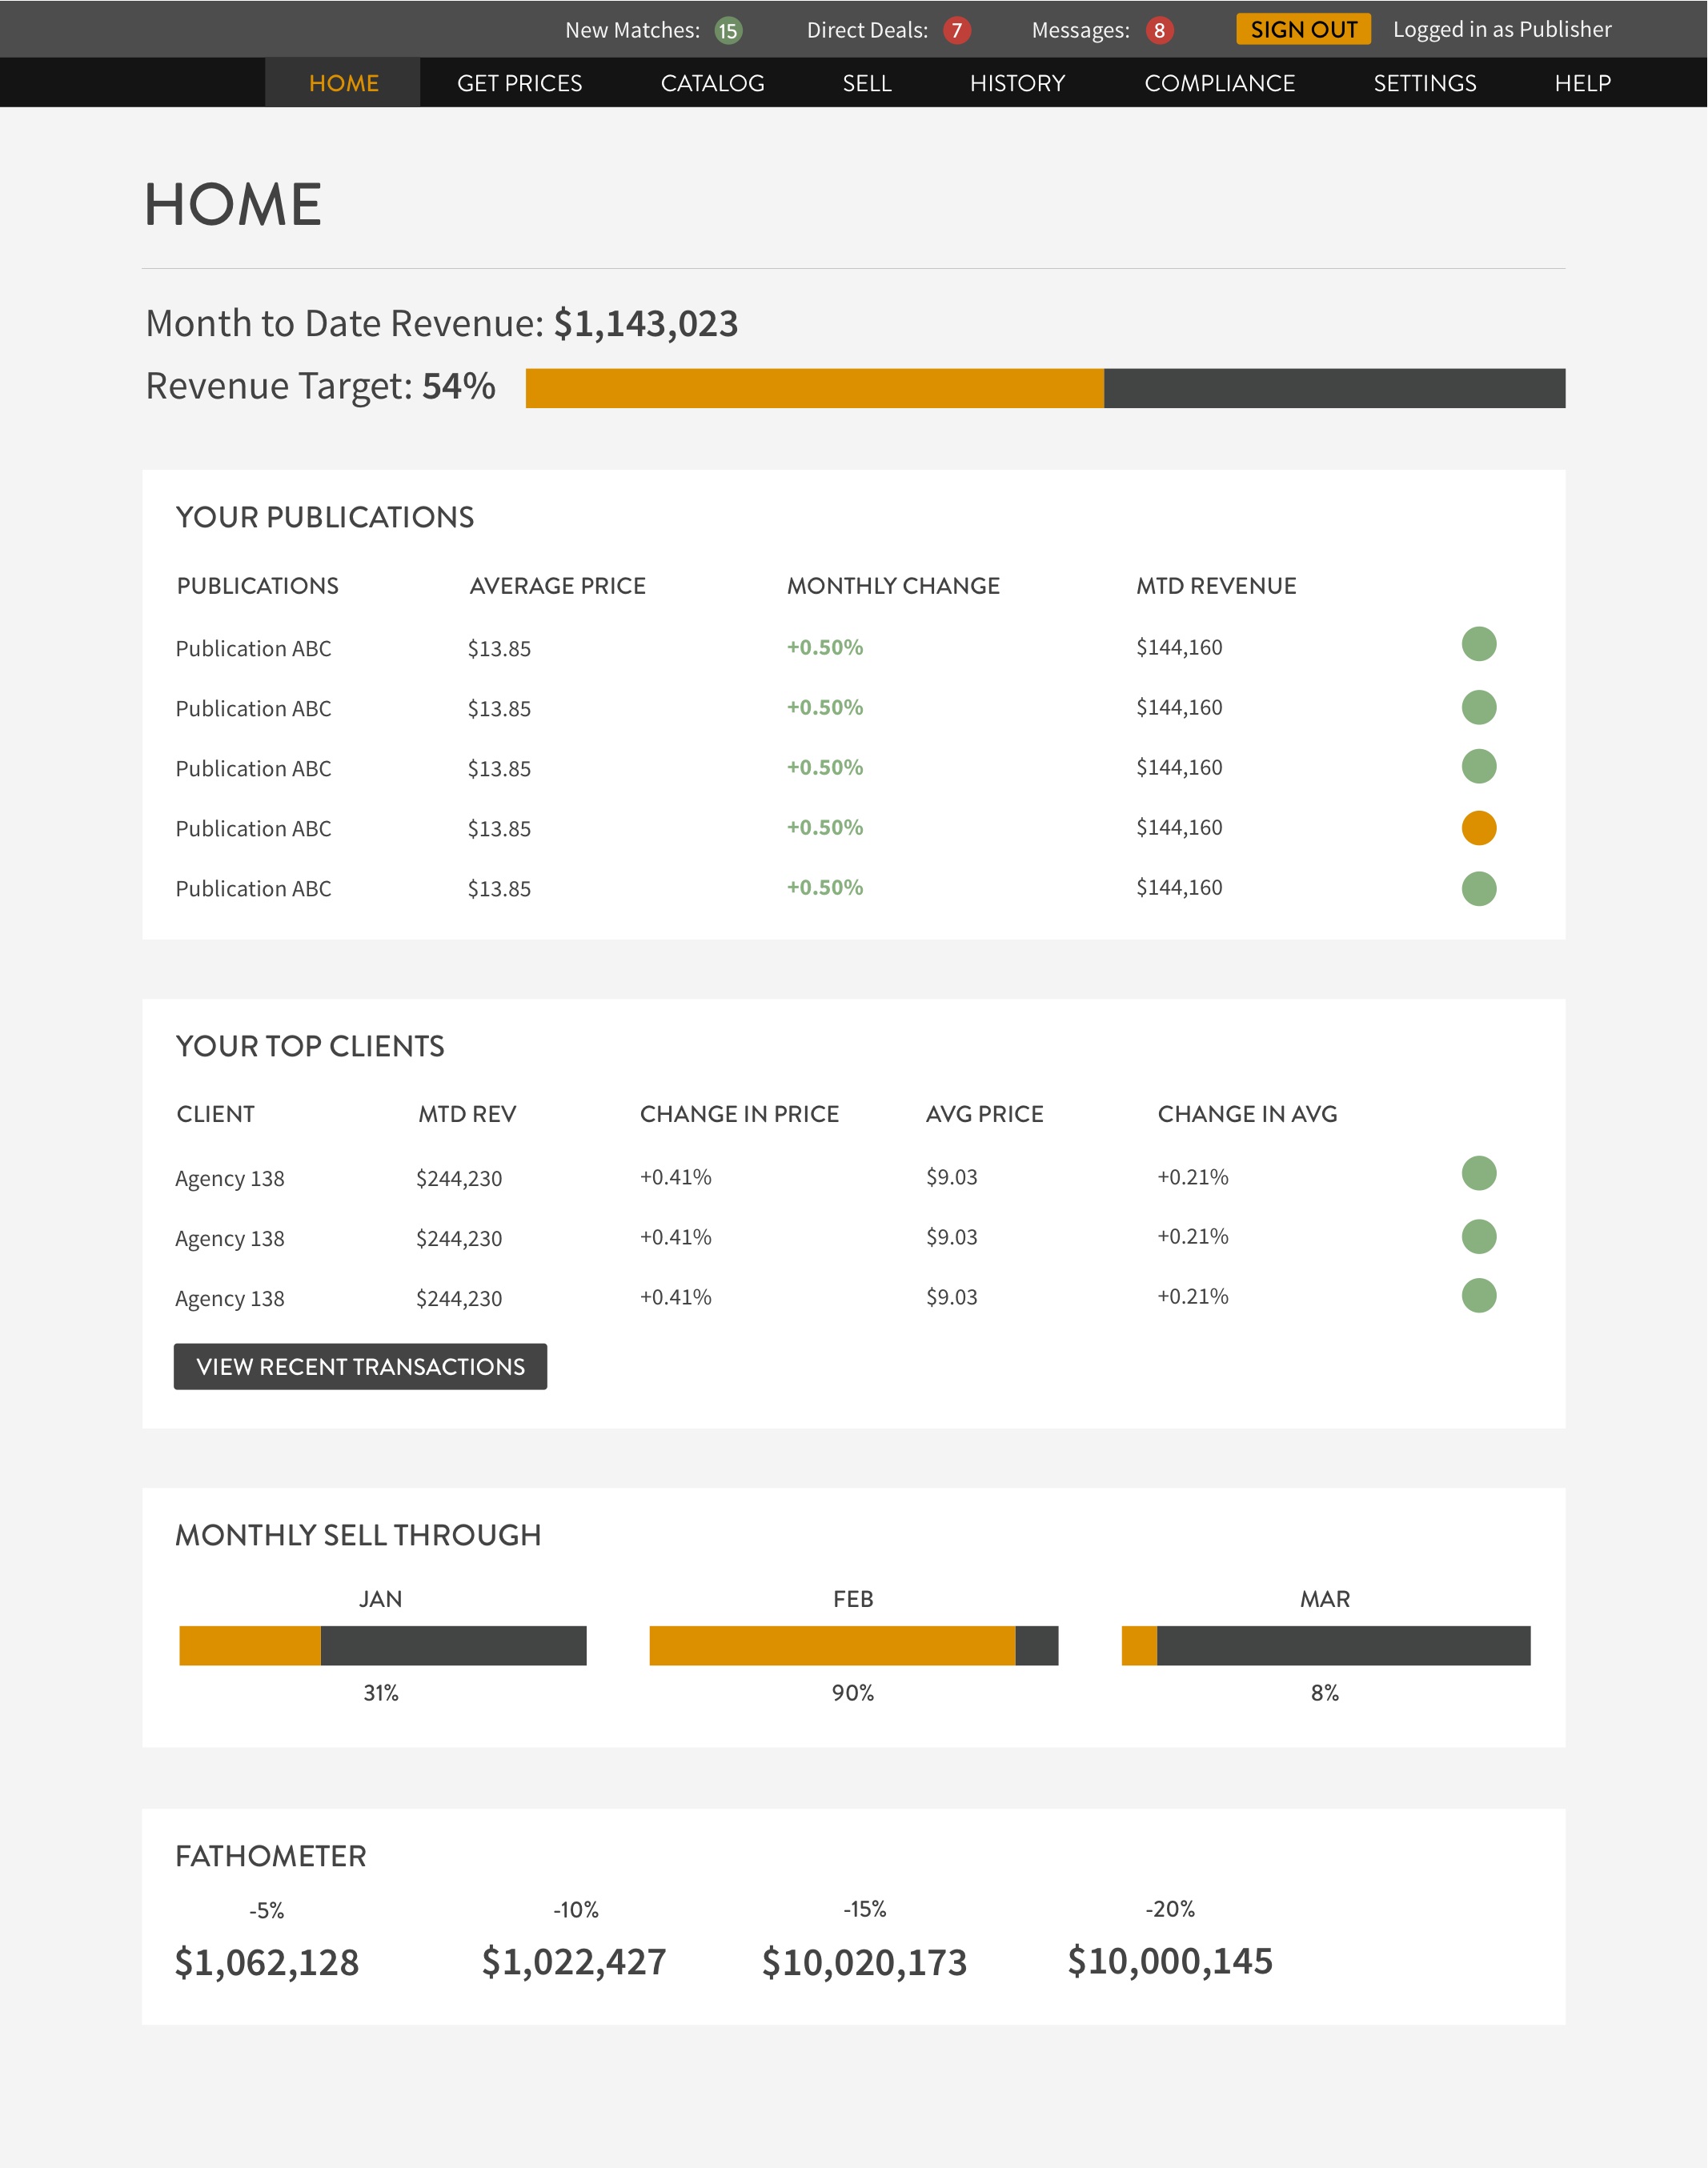The height and width of the screenshot is (2168, 1708).
Task: Click the Fathometer -5% revenue value
Action: (267, 1962)
